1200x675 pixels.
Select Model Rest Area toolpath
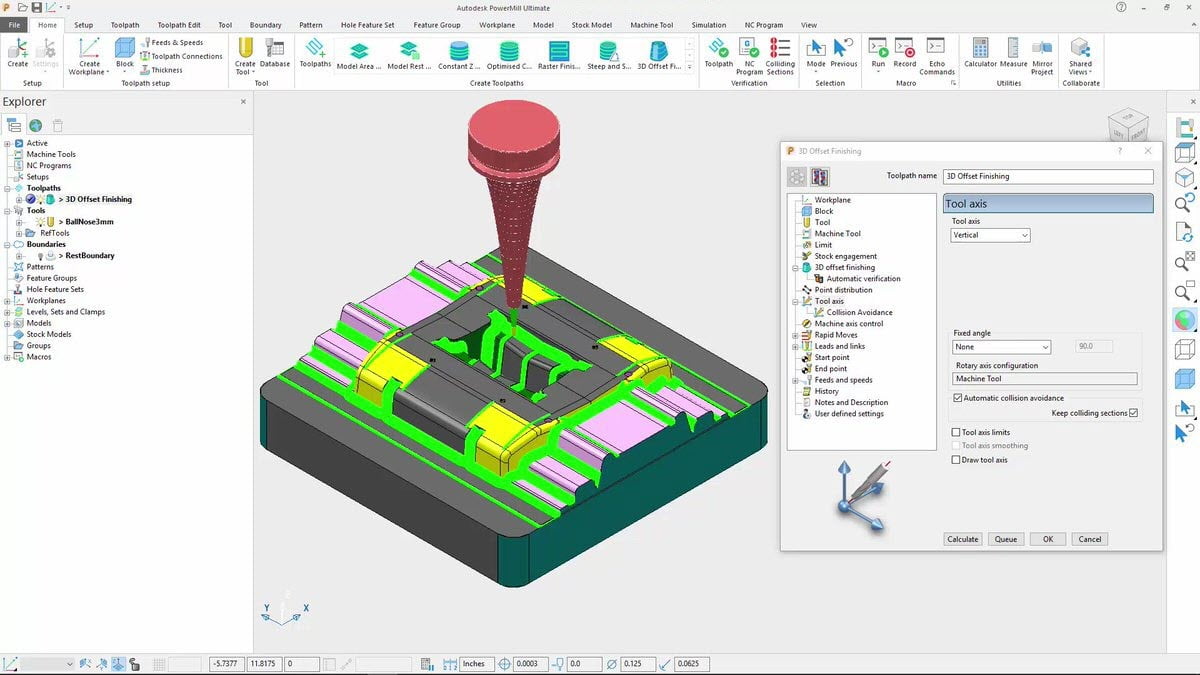coord(409,55)
